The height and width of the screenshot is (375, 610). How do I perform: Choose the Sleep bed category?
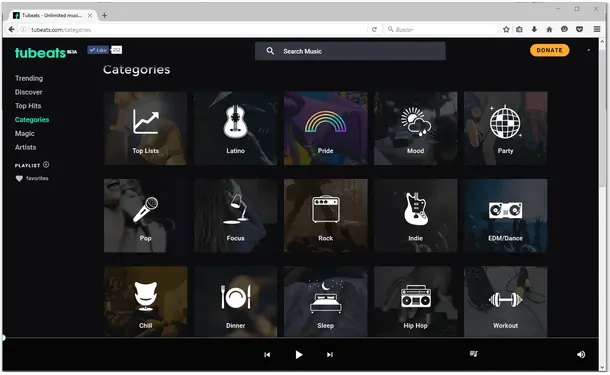coord(326,301)
